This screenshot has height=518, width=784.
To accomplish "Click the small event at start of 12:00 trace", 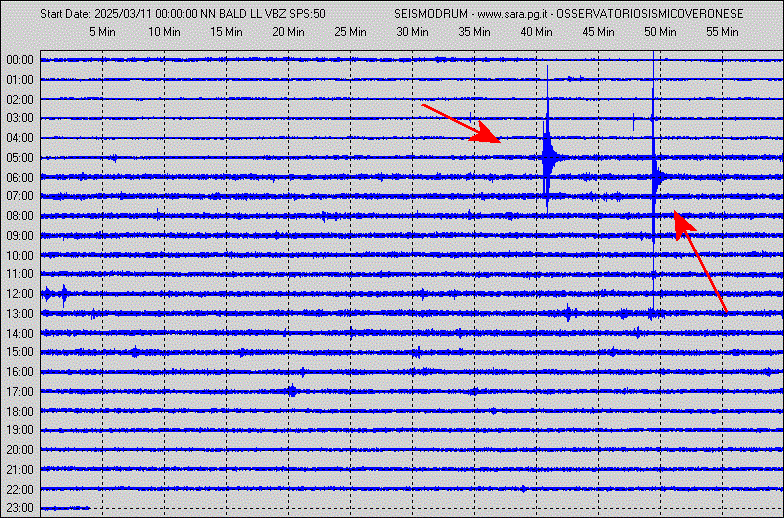I will pos(55,294).
